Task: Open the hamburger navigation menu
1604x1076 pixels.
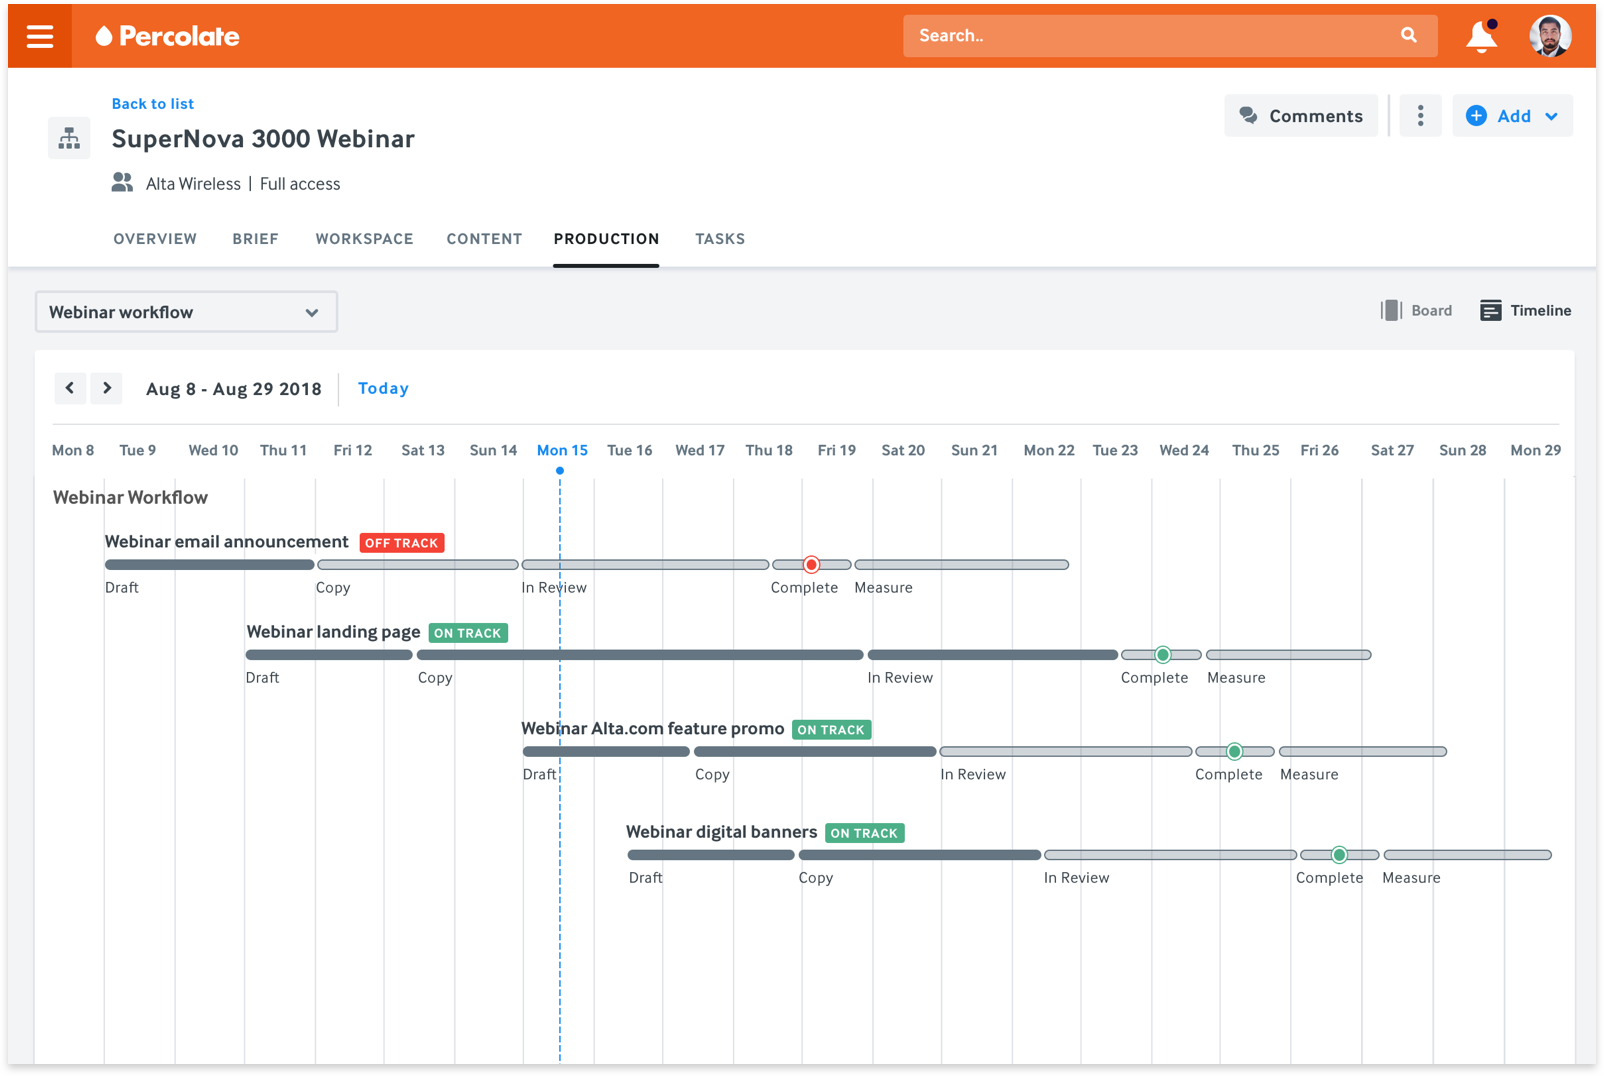Action: 40,36
